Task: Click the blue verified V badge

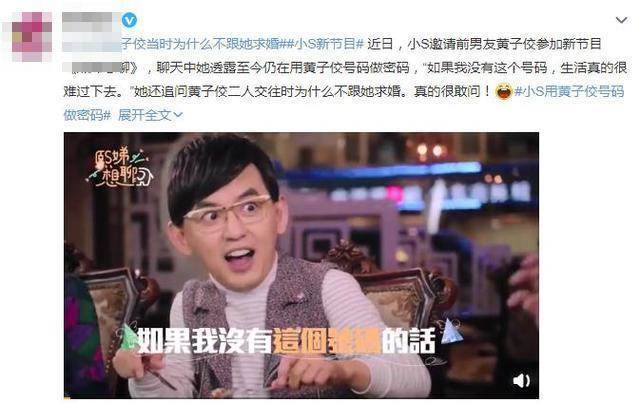Action: pos(130,20)
